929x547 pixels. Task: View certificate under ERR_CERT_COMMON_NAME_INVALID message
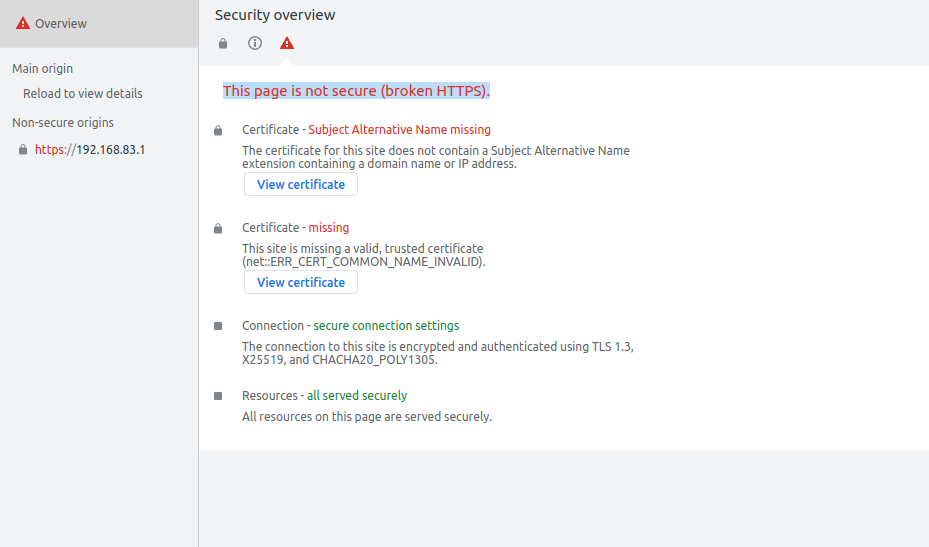coord(301,282)
